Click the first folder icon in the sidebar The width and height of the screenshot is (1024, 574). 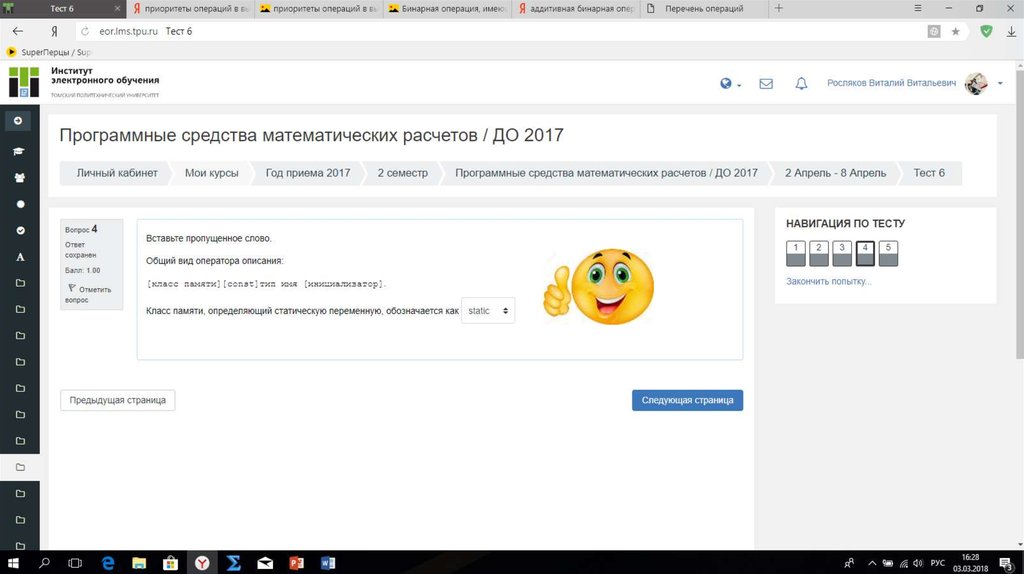pos(20,283)
